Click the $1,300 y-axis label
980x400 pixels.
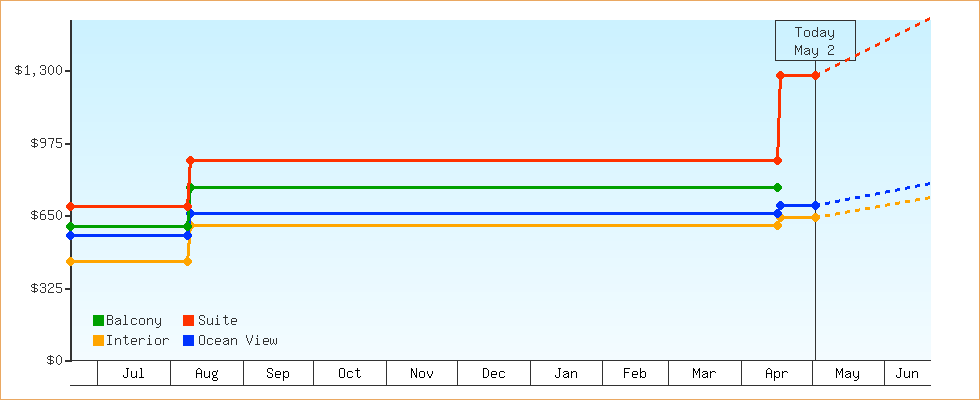[x=39, y=70]
